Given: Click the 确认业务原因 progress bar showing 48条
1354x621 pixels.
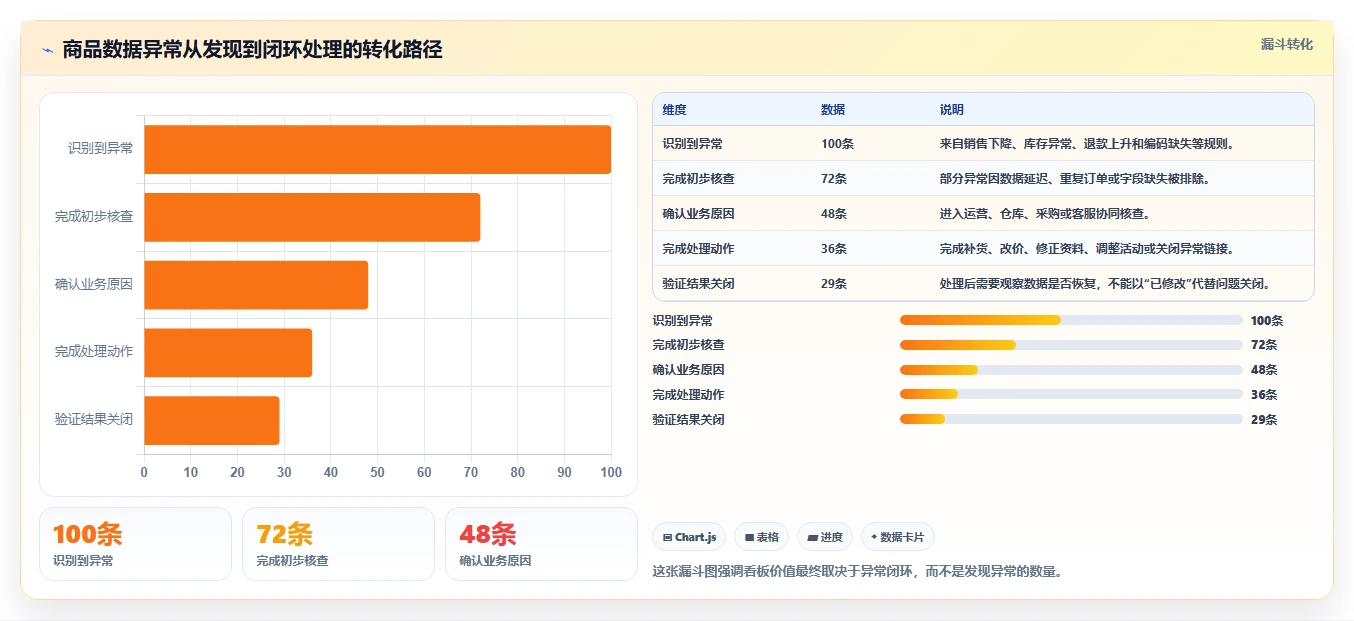Looking at the screenshot, I should point(1071,370).
